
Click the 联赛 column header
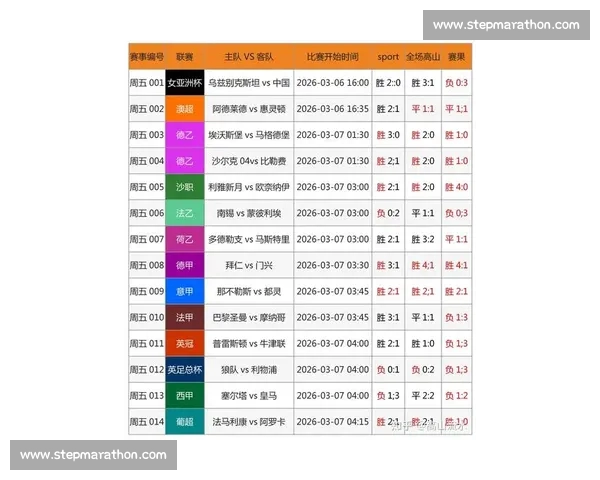[x=184, y=57]
